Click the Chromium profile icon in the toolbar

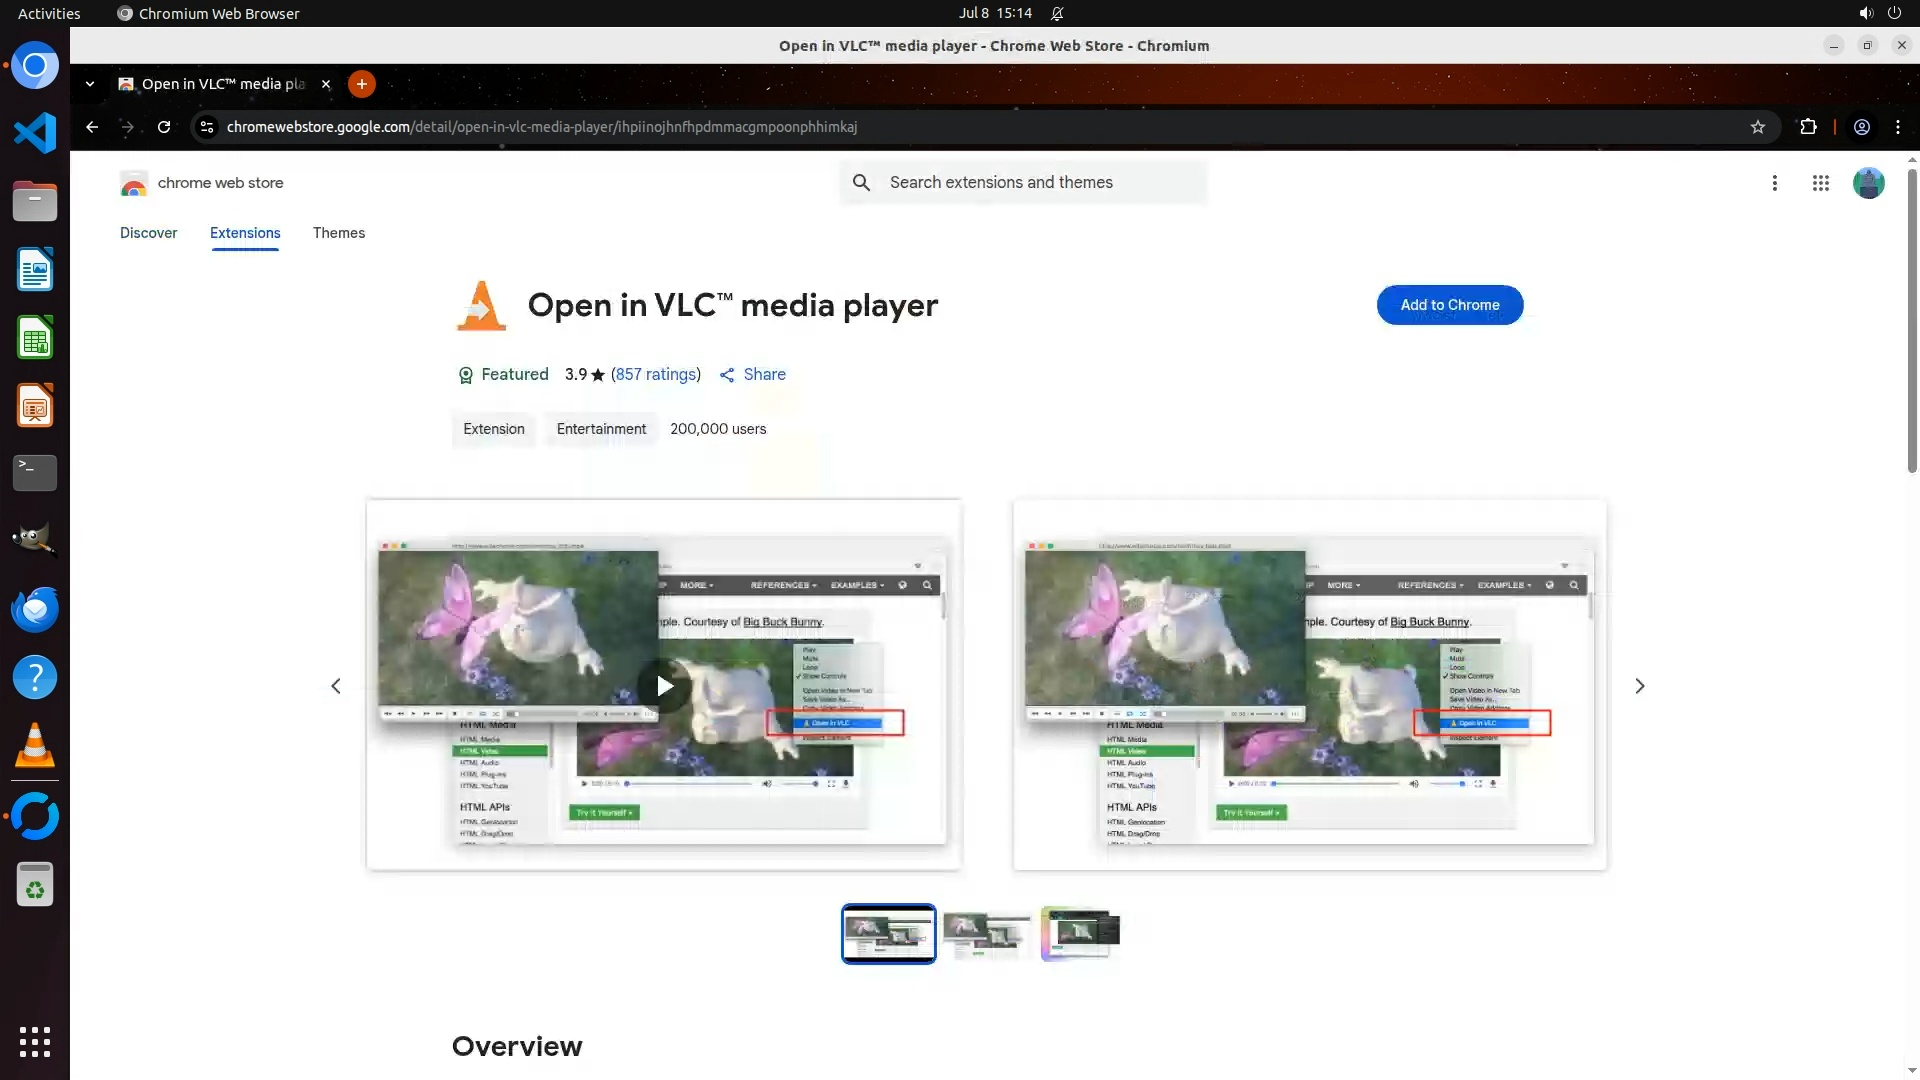[1862, 127]
